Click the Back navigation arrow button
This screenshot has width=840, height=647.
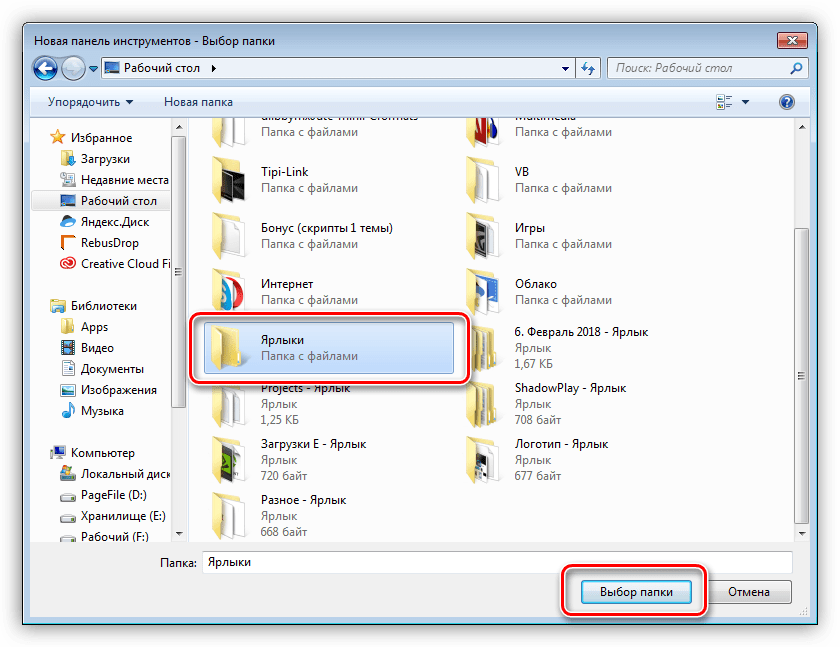coord(46,68)
